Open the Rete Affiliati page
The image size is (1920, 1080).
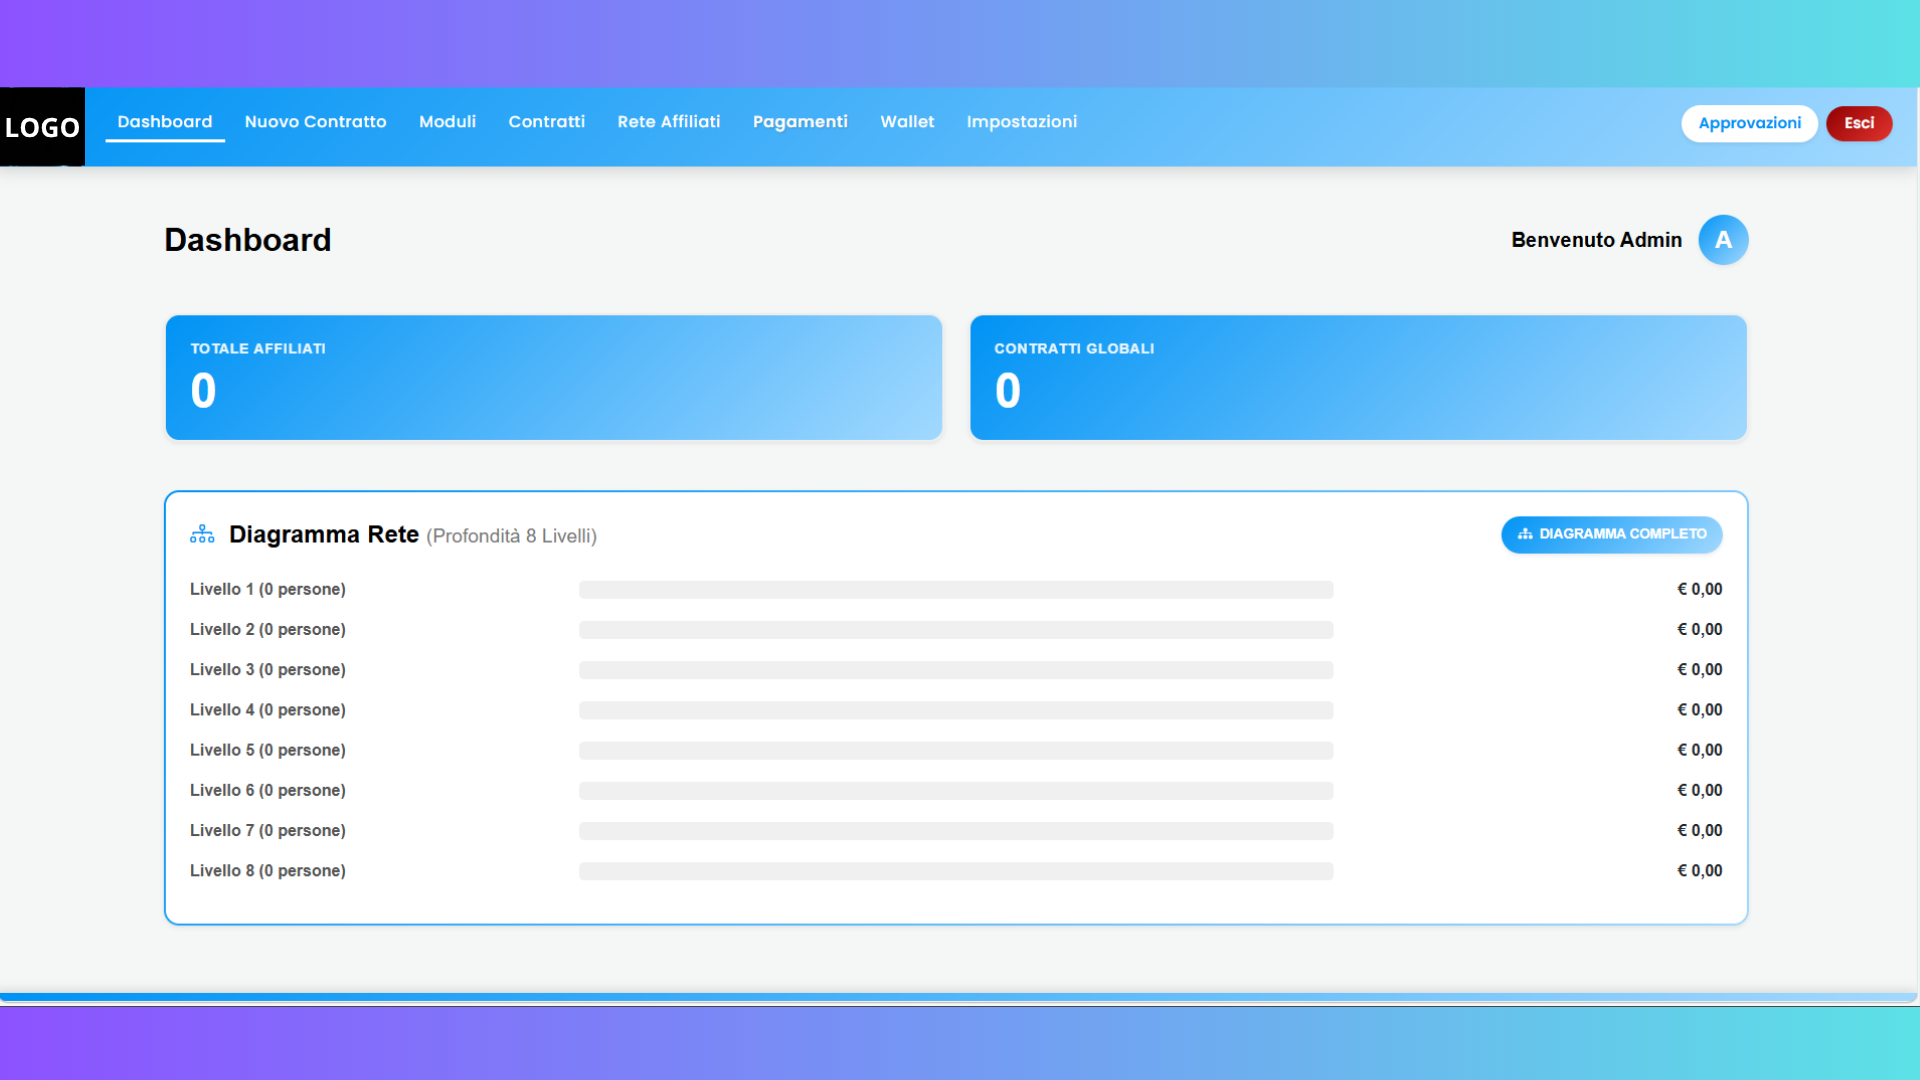pos(668,122)
